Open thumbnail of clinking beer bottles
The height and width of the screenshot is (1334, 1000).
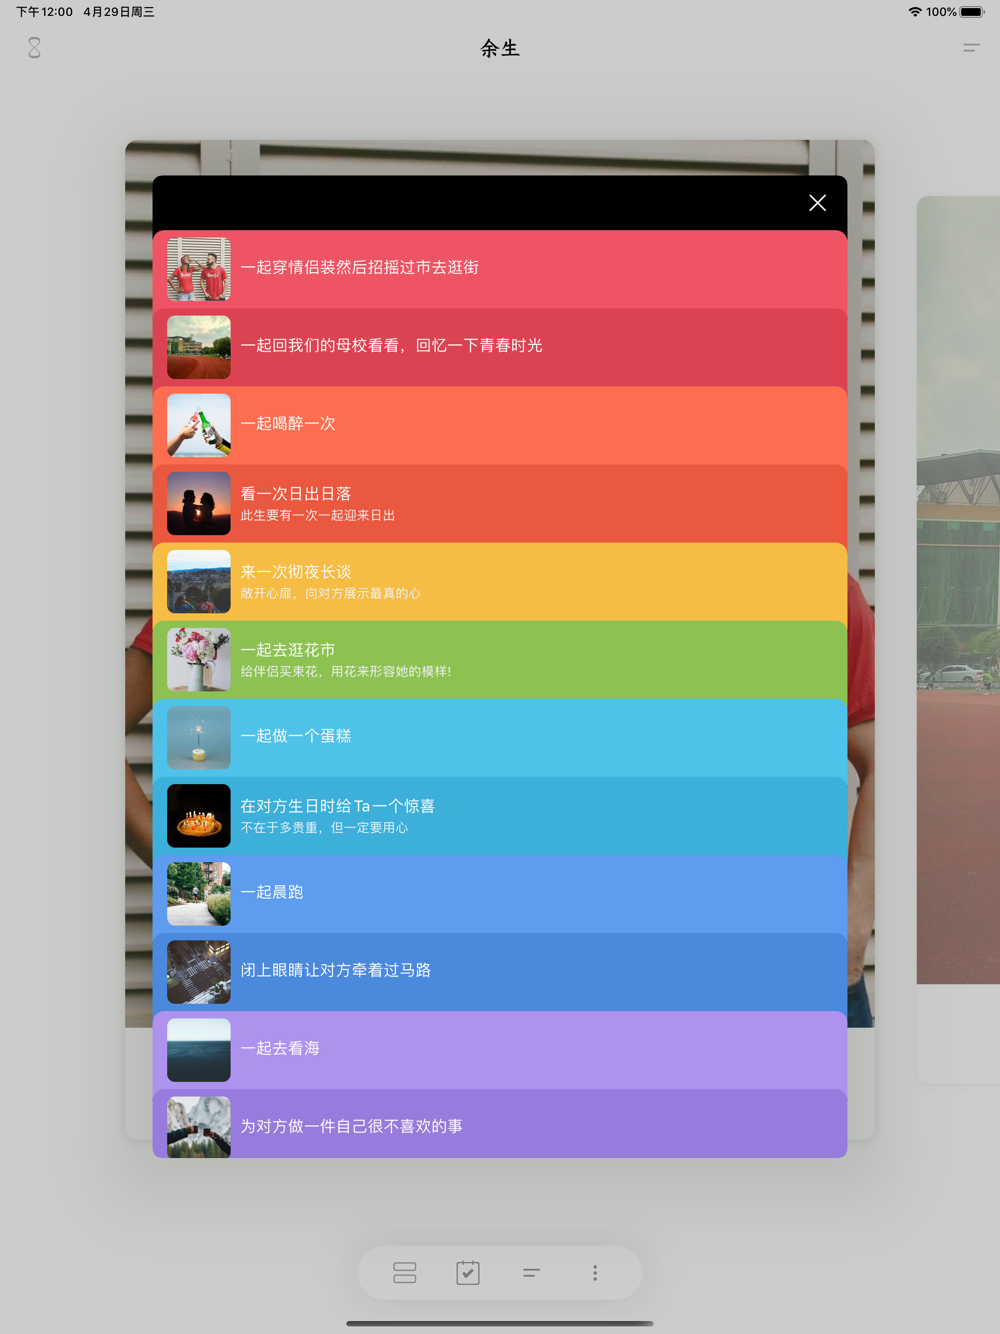coord(199,425)
